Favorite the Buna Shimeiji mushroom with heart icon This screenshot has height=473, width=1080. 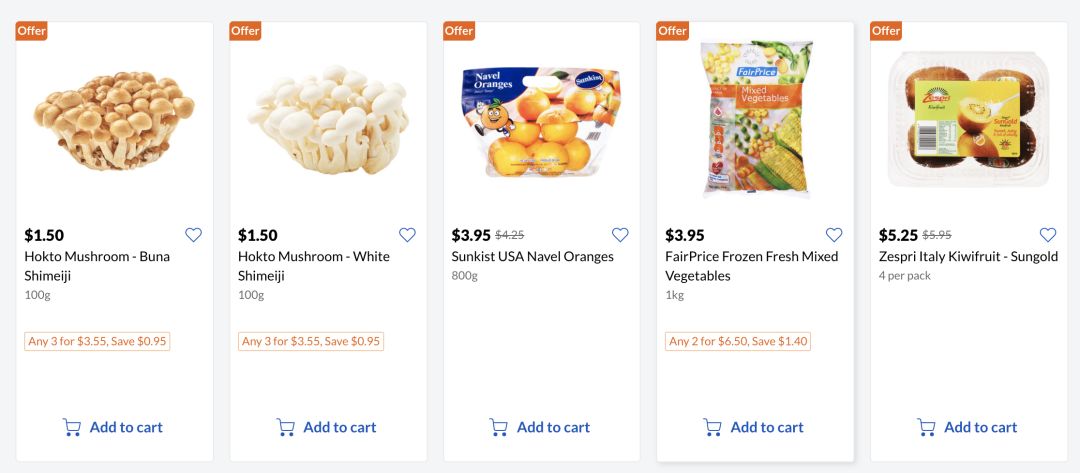coord(193,235)
